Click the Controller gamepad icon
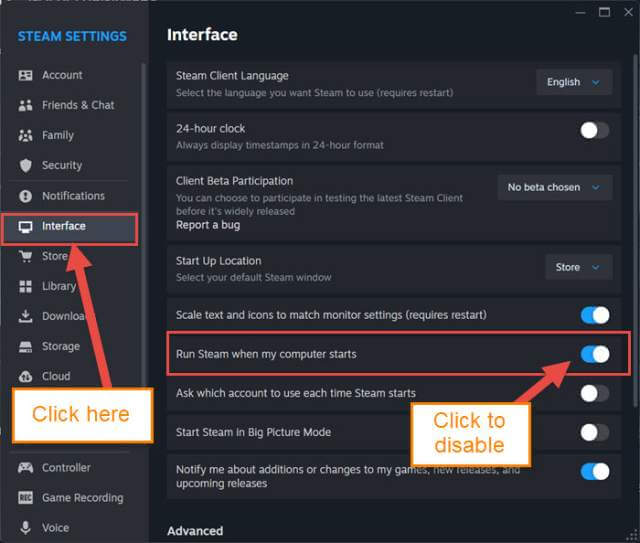Screen dimensions: 640x543 pos(25,468)
